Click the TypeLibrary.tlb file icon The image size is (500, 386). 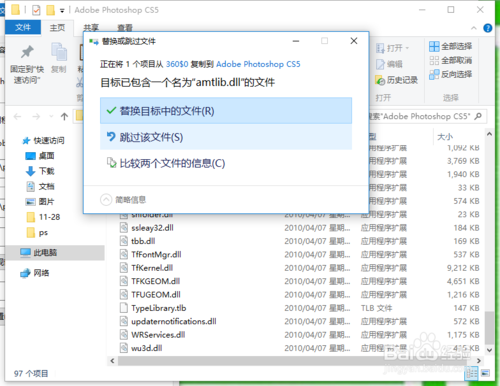click(x=124, y=308)
